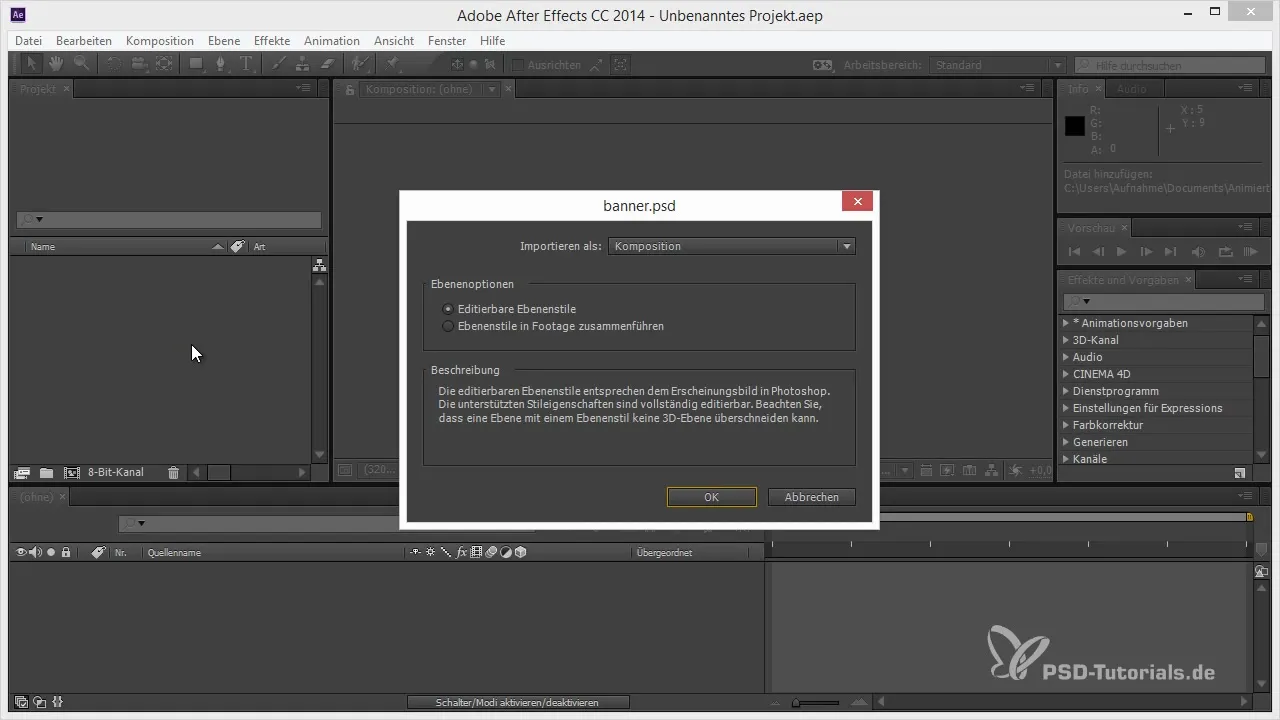Expand the Farbkorrektur effects category
1280x720 pixels.
(1065, 425)
